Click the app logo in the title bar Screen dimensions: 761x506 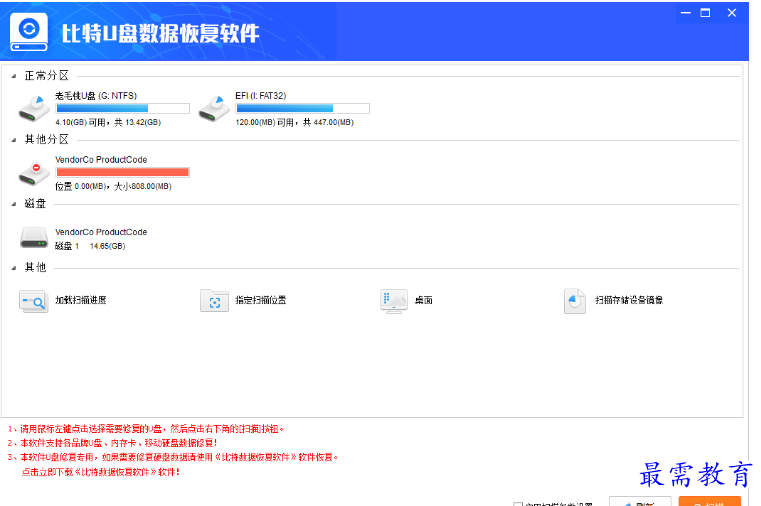(x=29, y=32)
